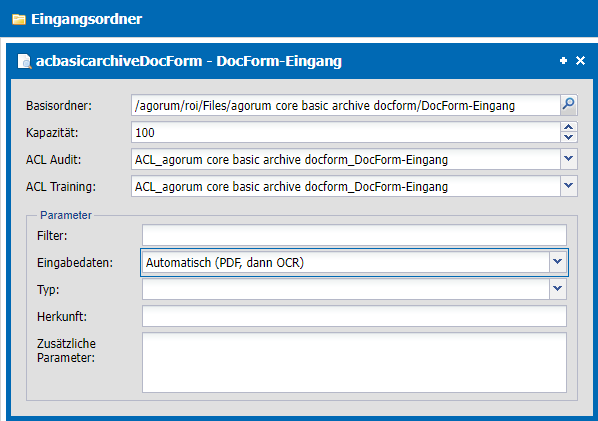The height and width of the screenshot is (421, 598).
Task: Click the document icon next to acbasicarchiveDocForm
Action: point(25,61)
